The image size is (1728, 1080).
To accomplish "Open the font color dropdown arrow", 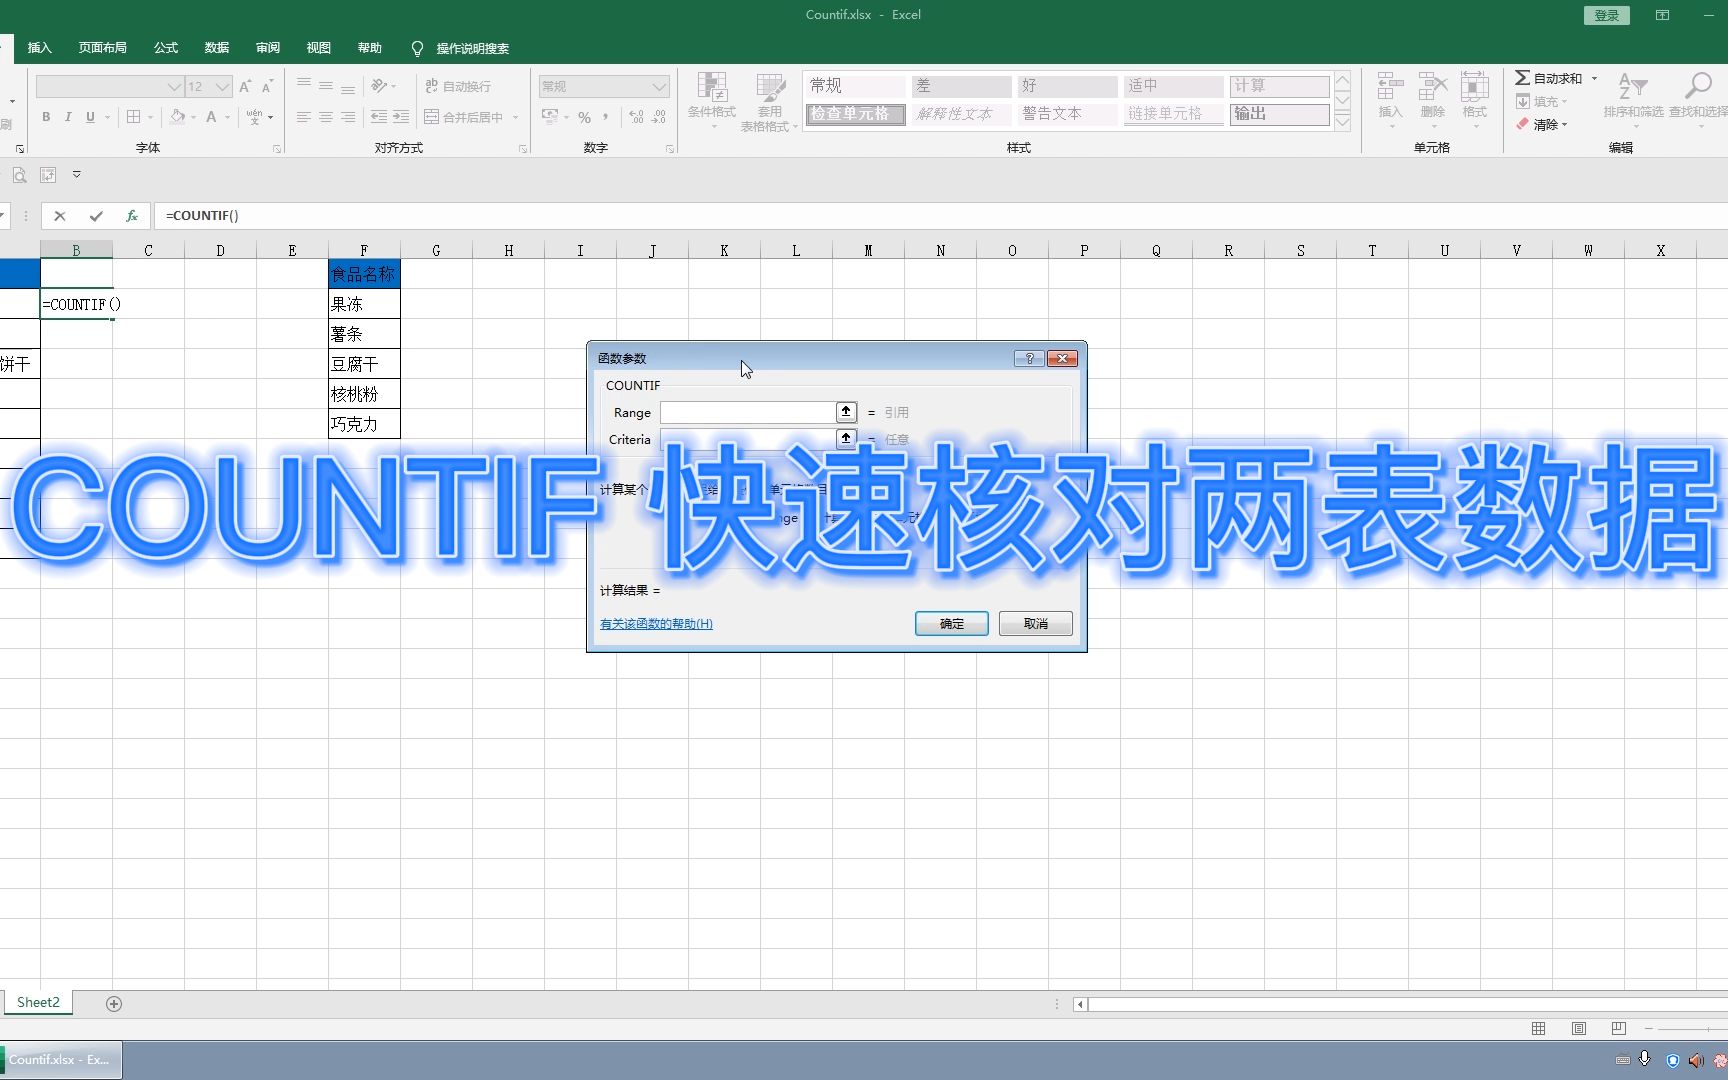I will (228, 117).
